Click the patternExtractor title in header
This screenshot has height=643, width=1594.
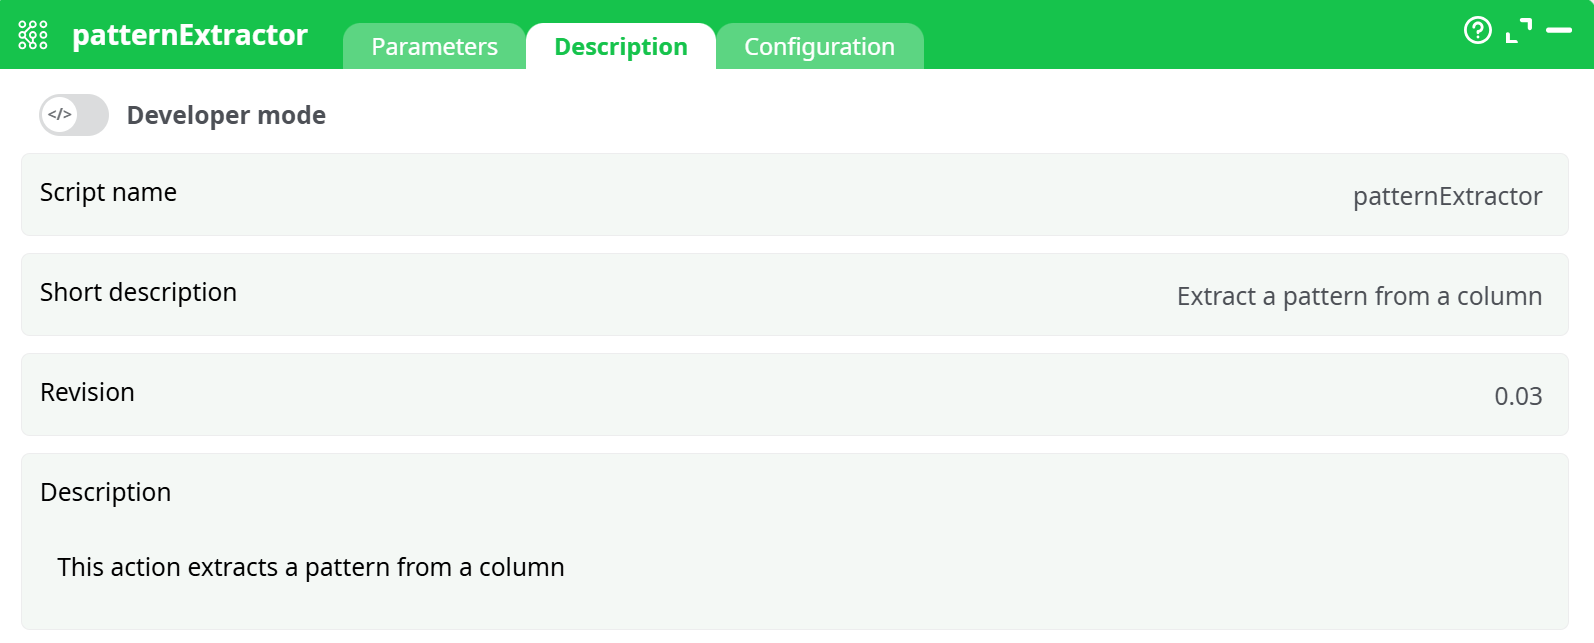(188, 33)
